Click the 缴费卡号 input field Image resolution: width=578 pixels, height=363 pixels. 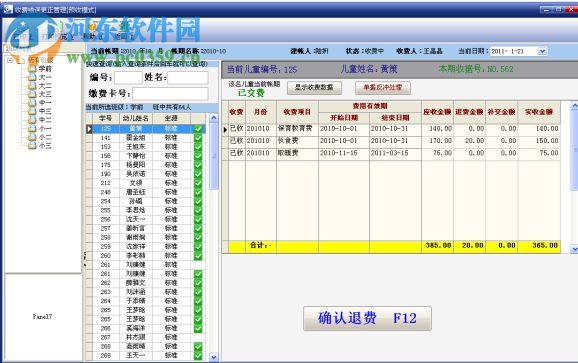coord(170,94)
